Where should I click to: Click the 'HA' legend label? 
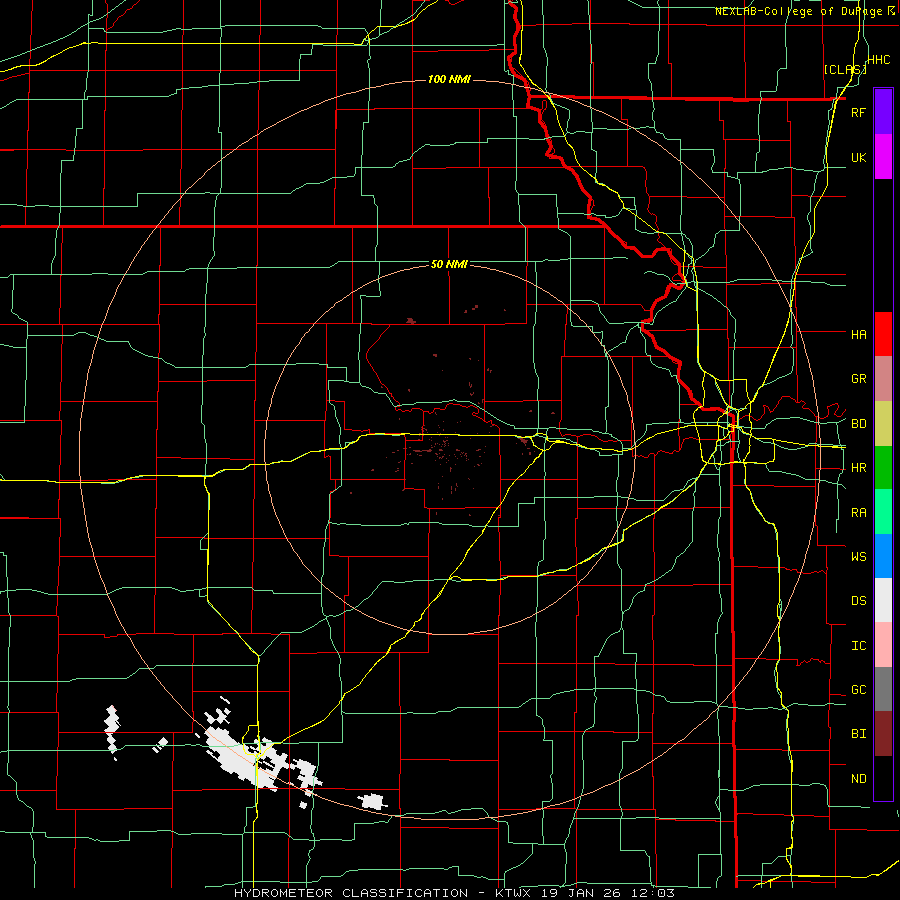point(858,334)
